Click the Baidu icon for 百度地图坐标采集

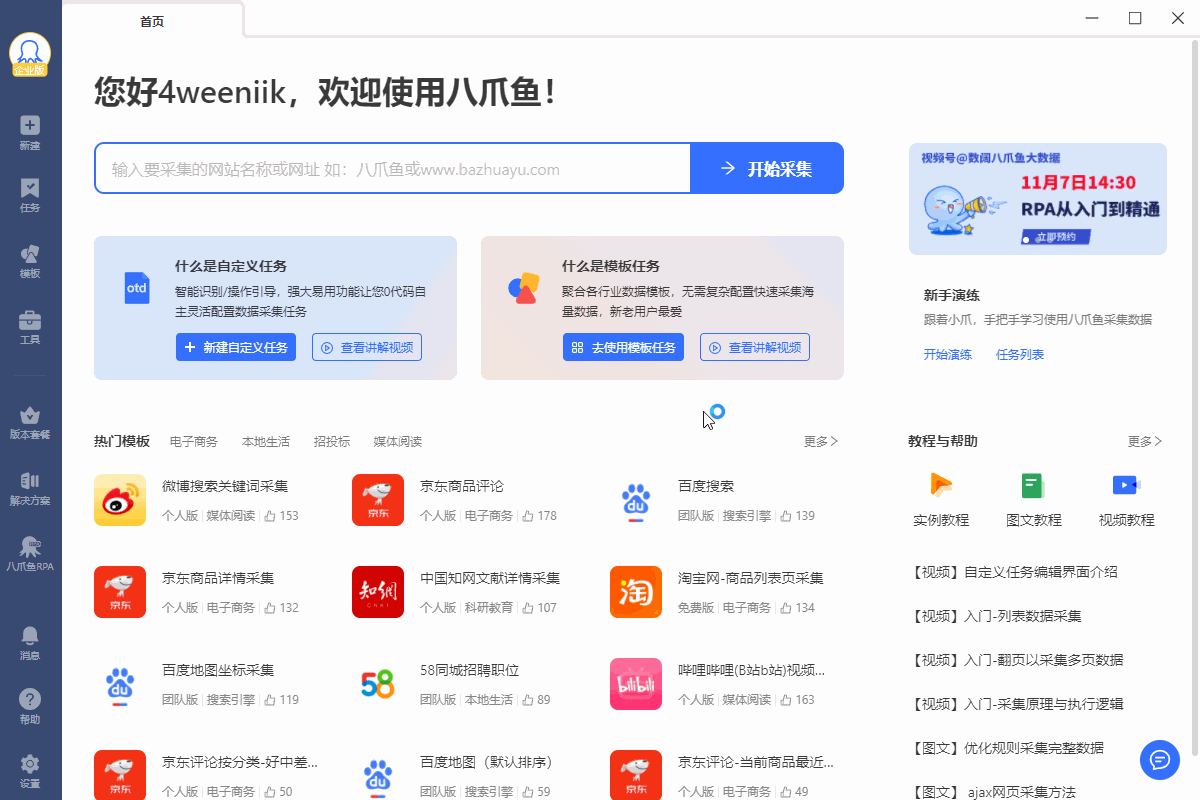[120, 684]
